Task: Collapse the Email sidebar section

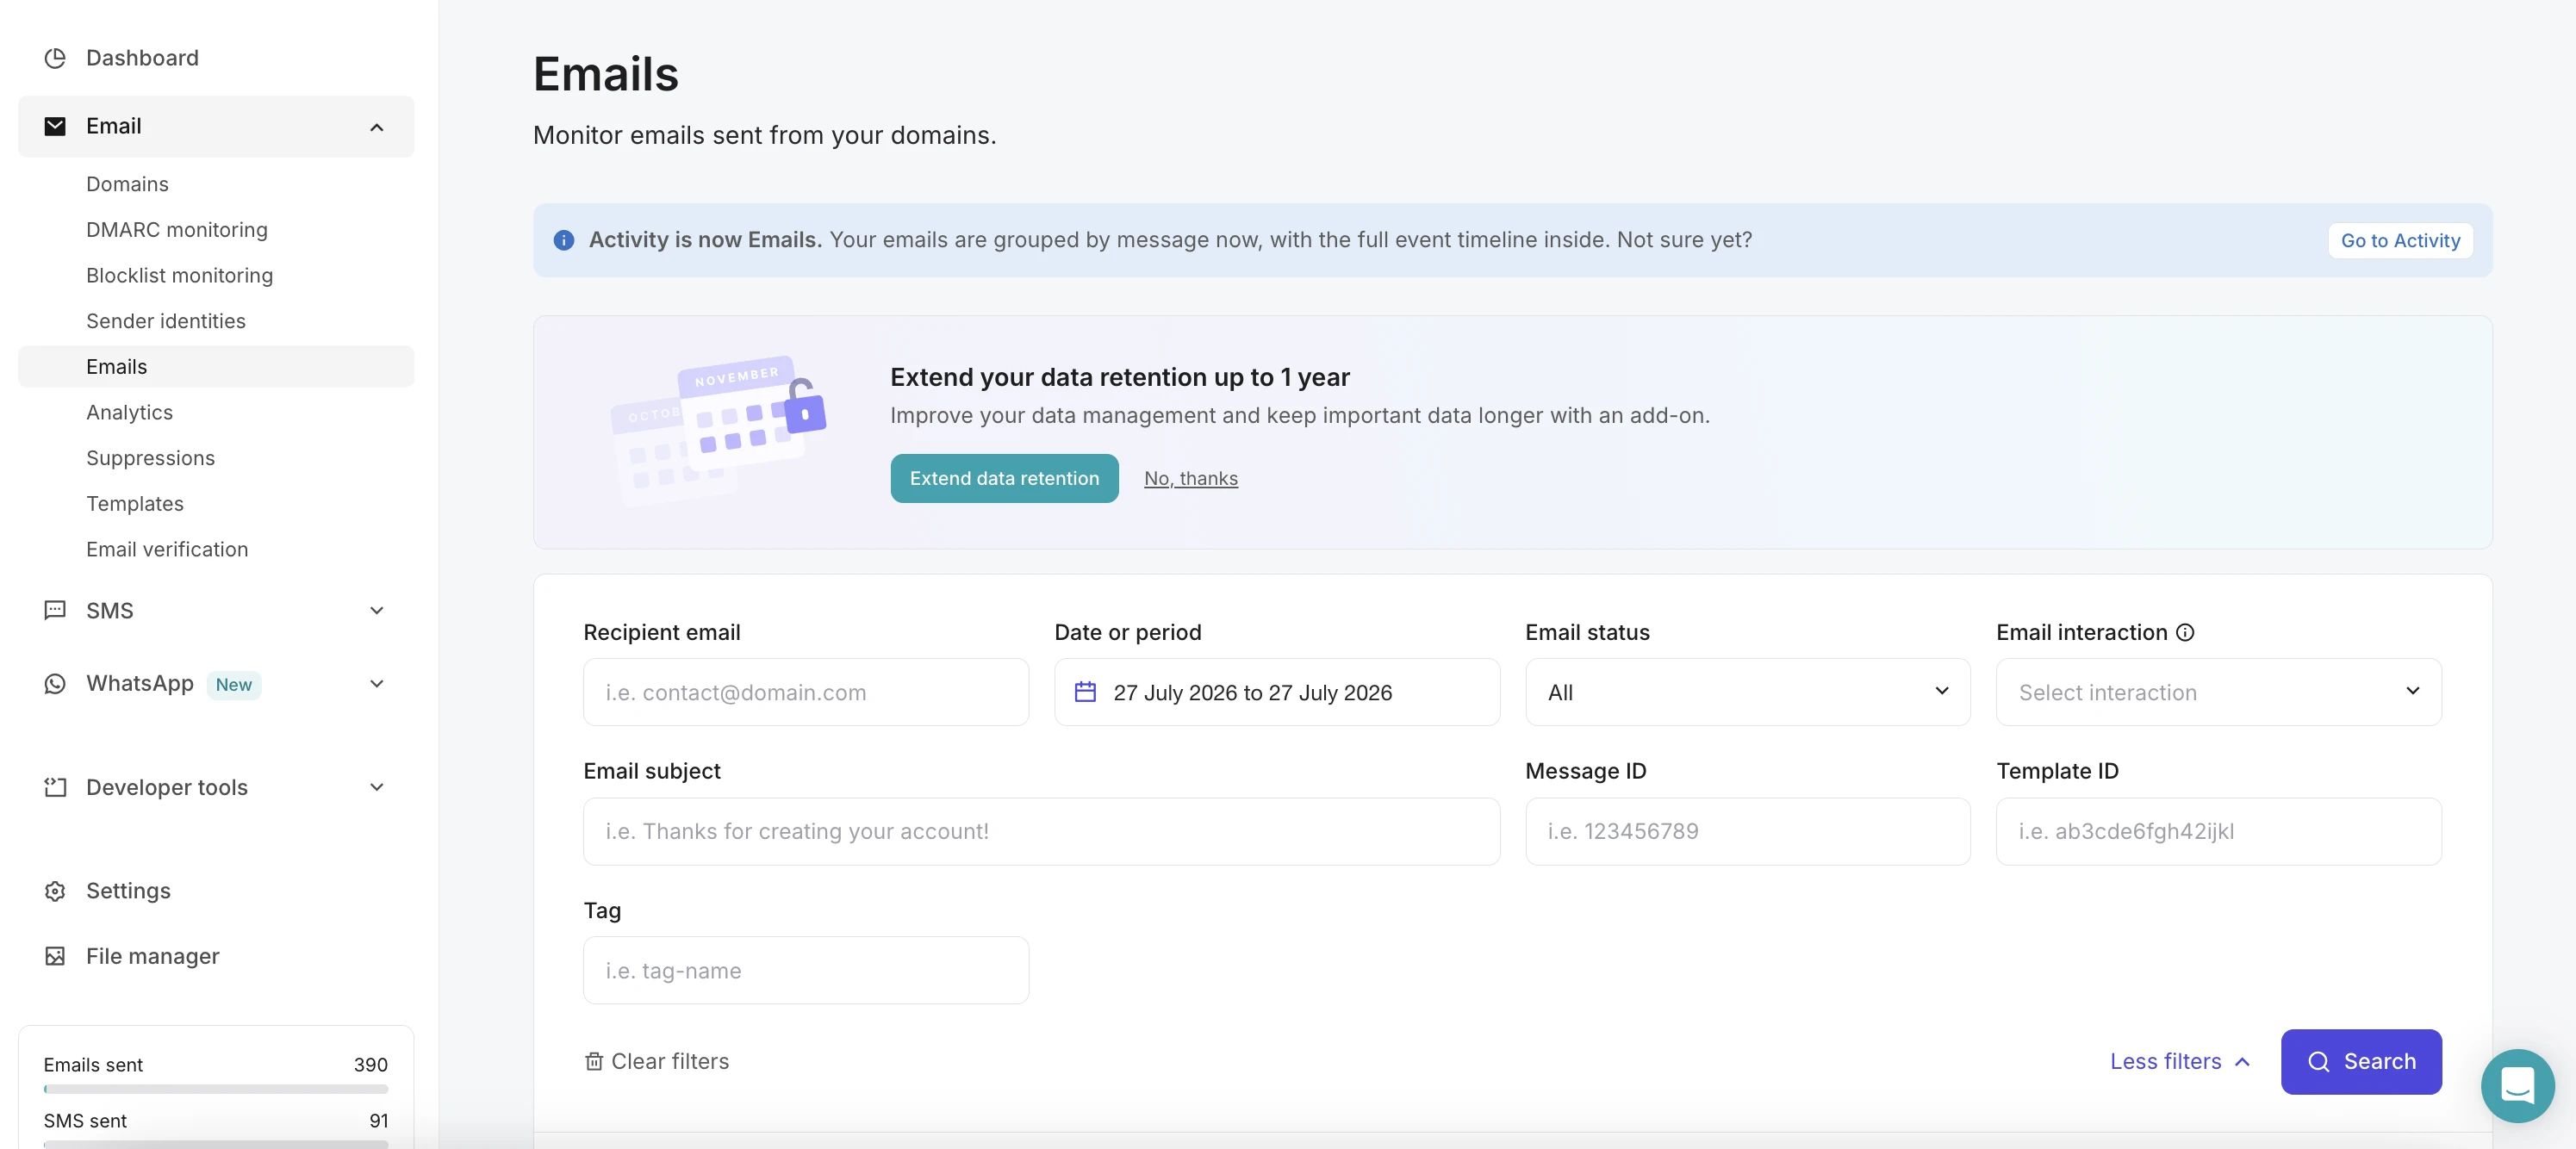Action: tap(377, 127)
